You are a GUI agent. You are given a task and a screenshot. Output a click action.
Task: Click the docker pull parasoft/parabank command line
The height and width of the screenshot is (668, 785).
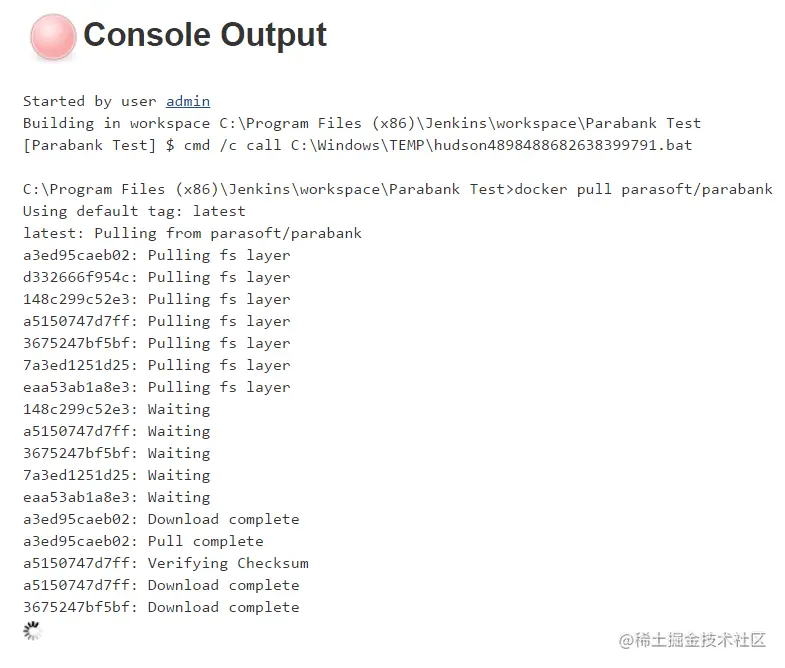click(x=398, y=189)
